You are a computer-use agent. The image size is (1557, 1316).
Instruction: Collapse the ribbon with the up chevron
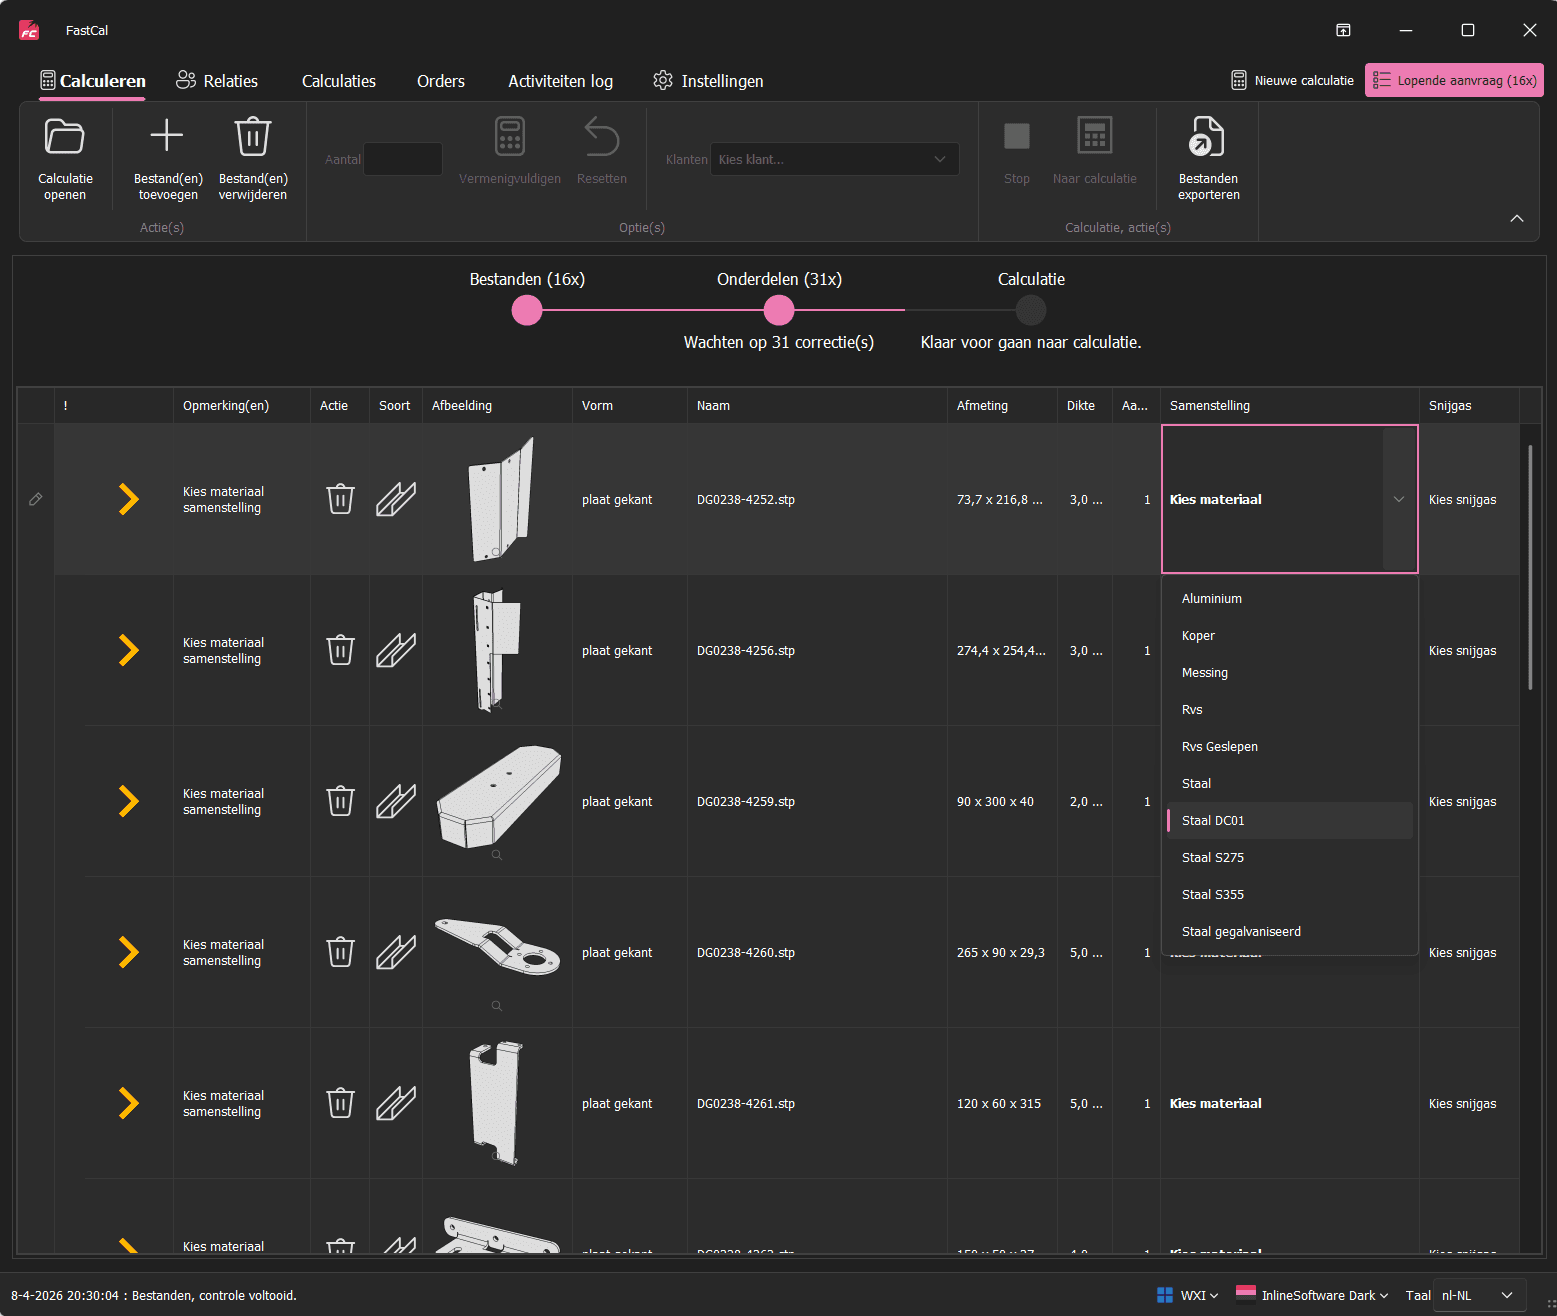tap(1516, 218)
